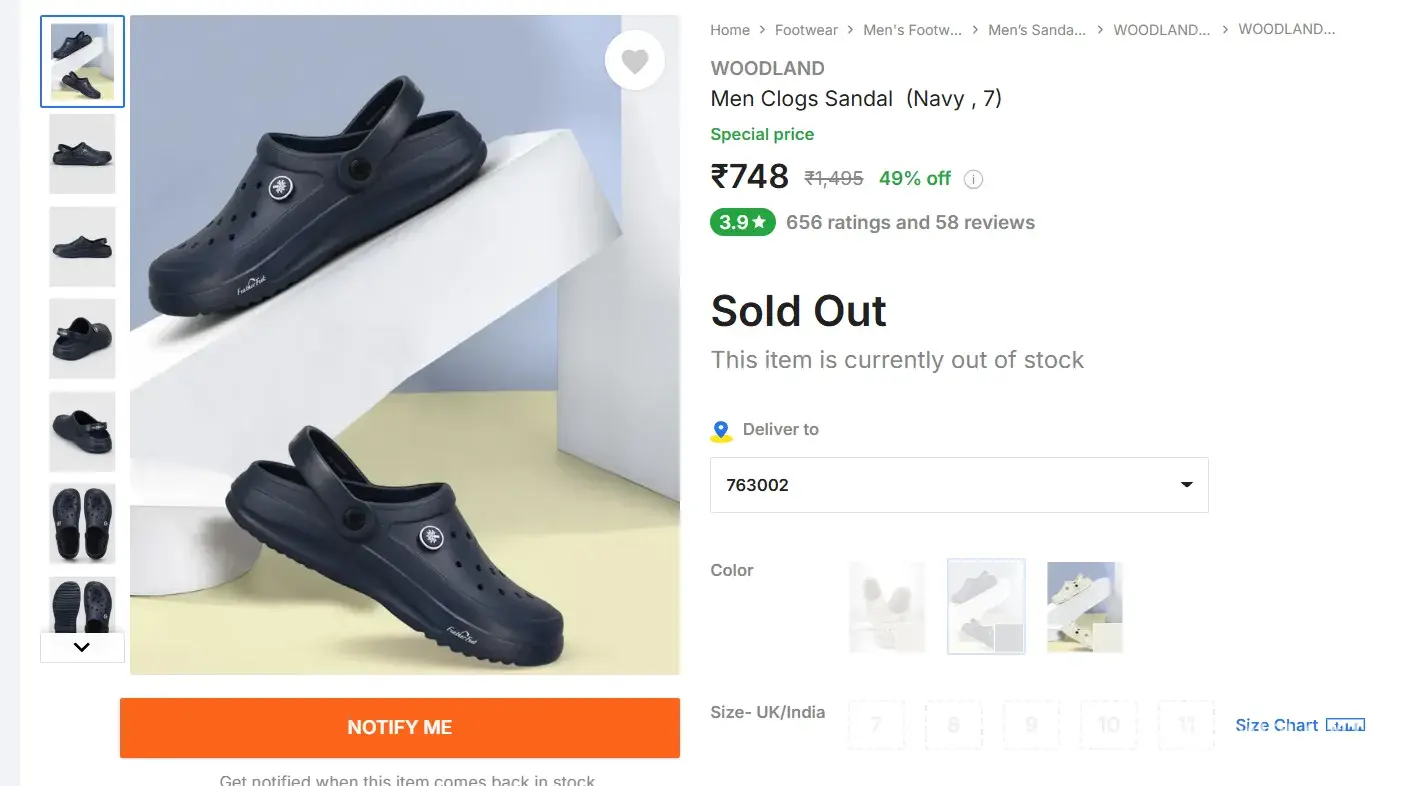The width and height of the screenshot is (1428, 786).
Task: Select size 11 option
Action: point(1186,724)
